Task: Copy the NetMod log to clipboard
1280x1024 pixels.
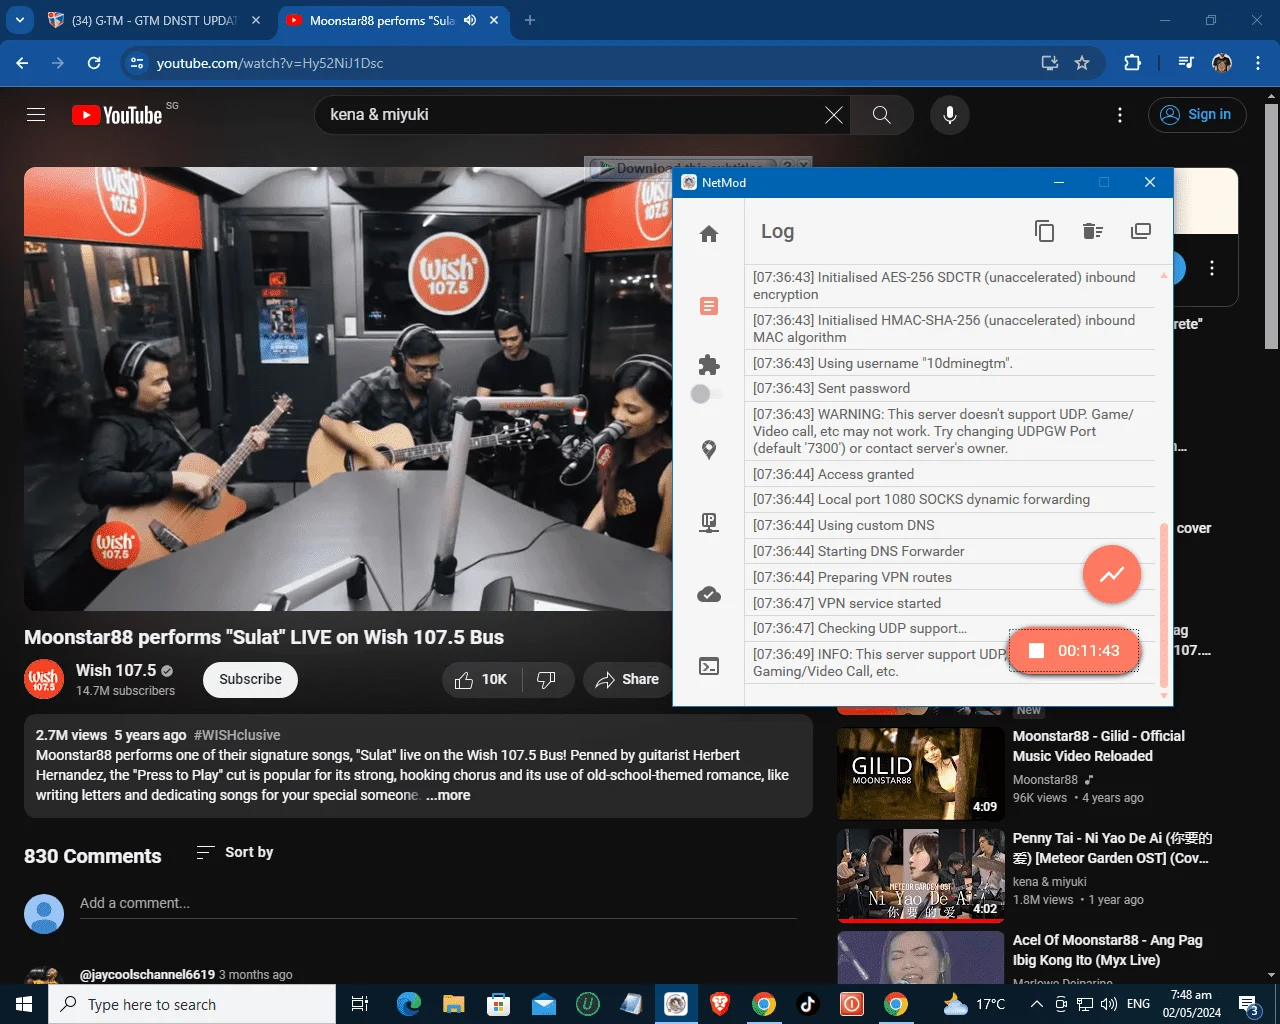Action: [x=1044, y=231]
